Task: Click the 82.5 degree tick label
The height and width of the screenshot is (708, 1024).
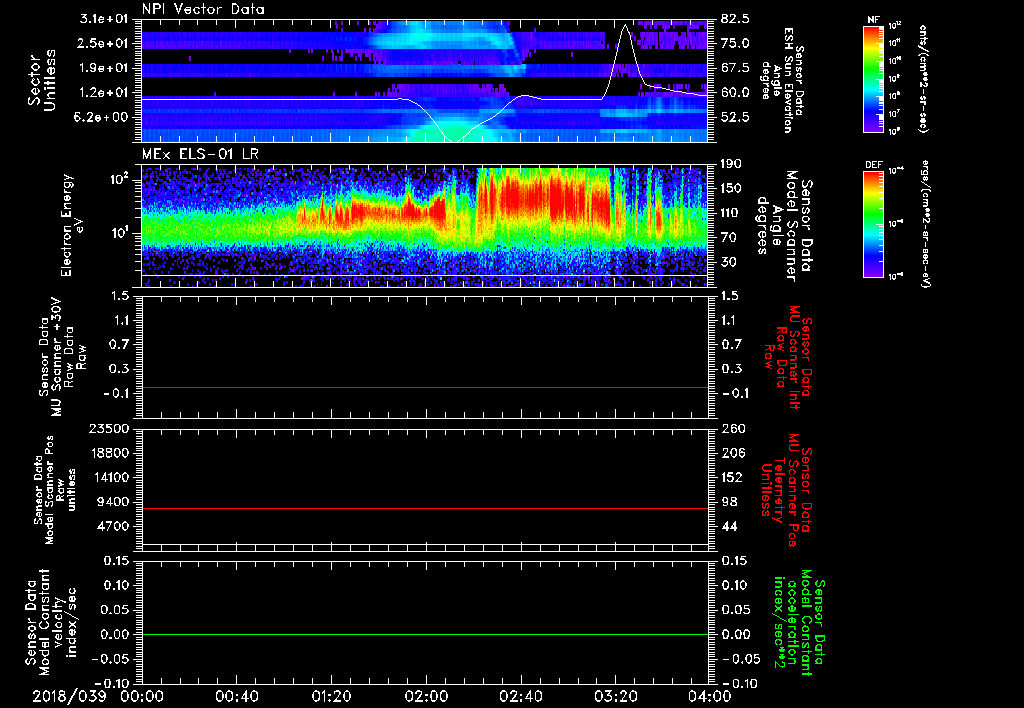Action: click(x=735, y=19)
